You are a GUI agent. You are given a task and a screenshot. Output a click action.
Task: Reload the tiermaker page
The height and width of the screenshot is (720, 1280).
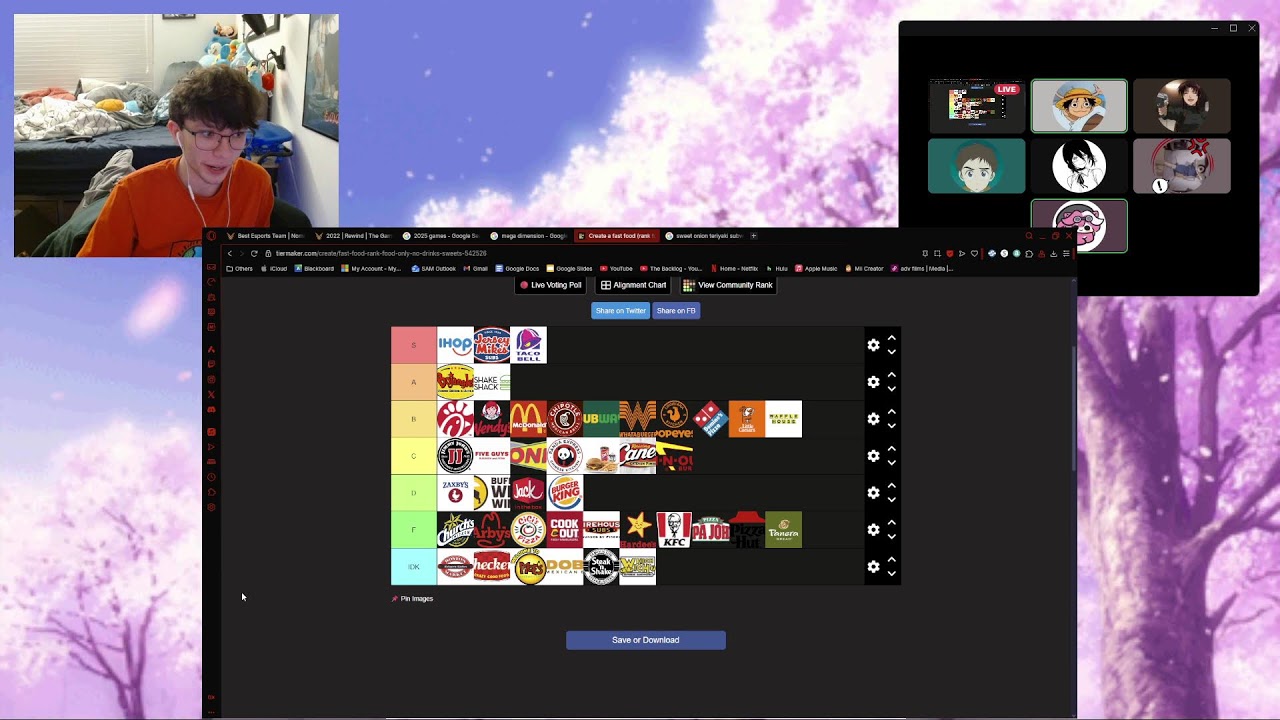point(254,254)
